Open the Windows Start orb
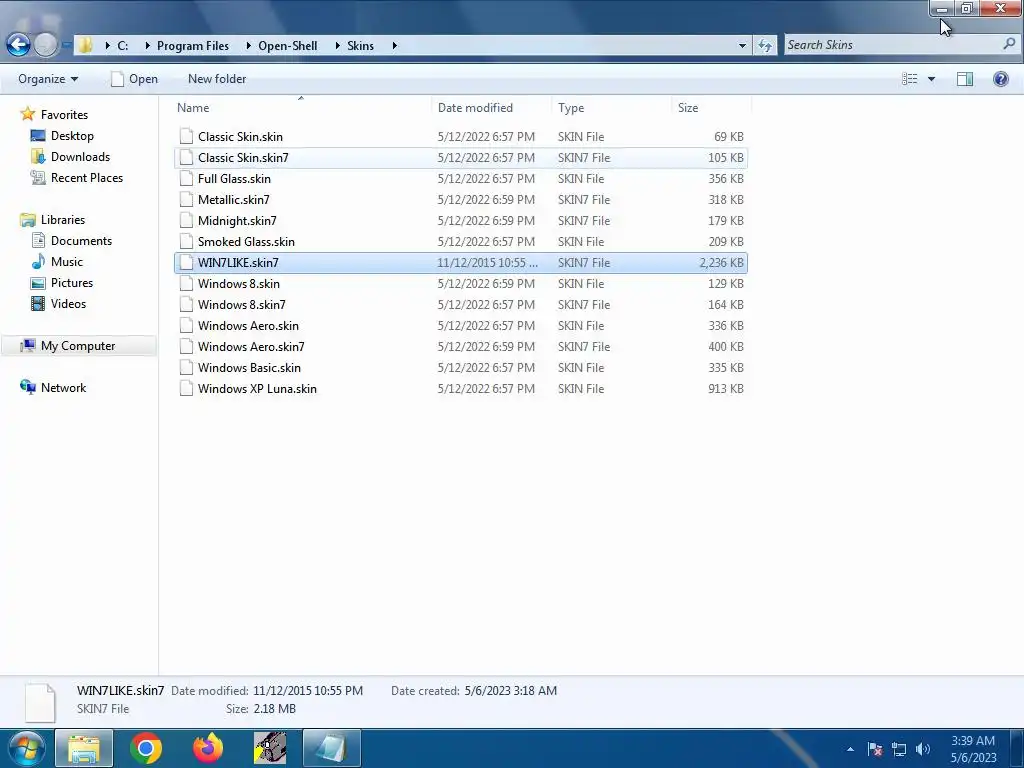 click(26, 748)
